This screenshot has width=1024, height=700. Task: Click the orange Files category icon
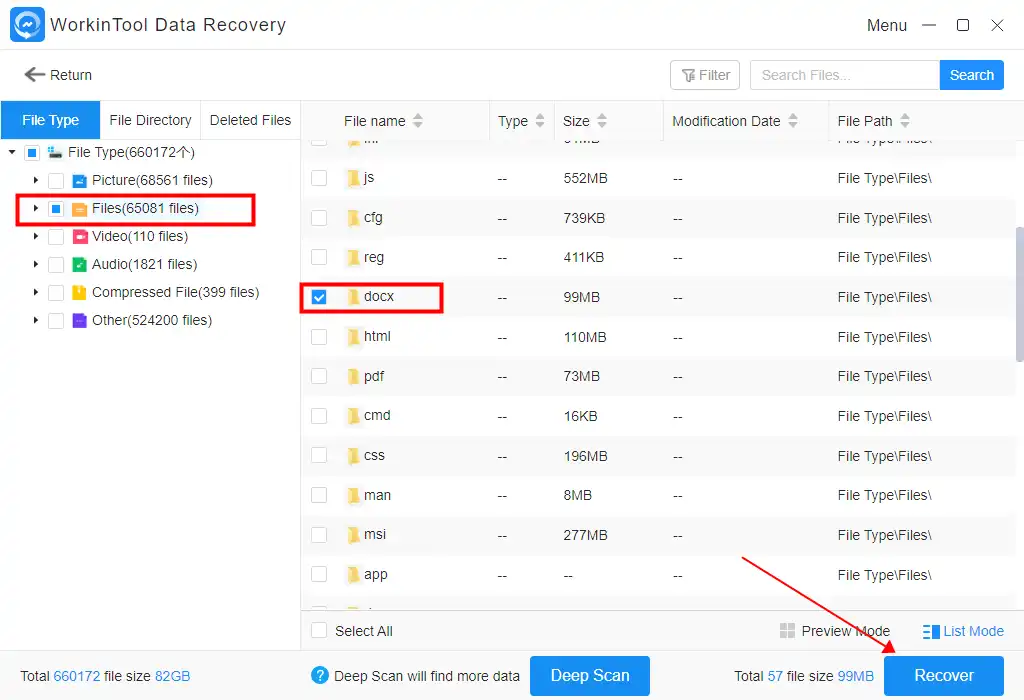tap(80, 209)
